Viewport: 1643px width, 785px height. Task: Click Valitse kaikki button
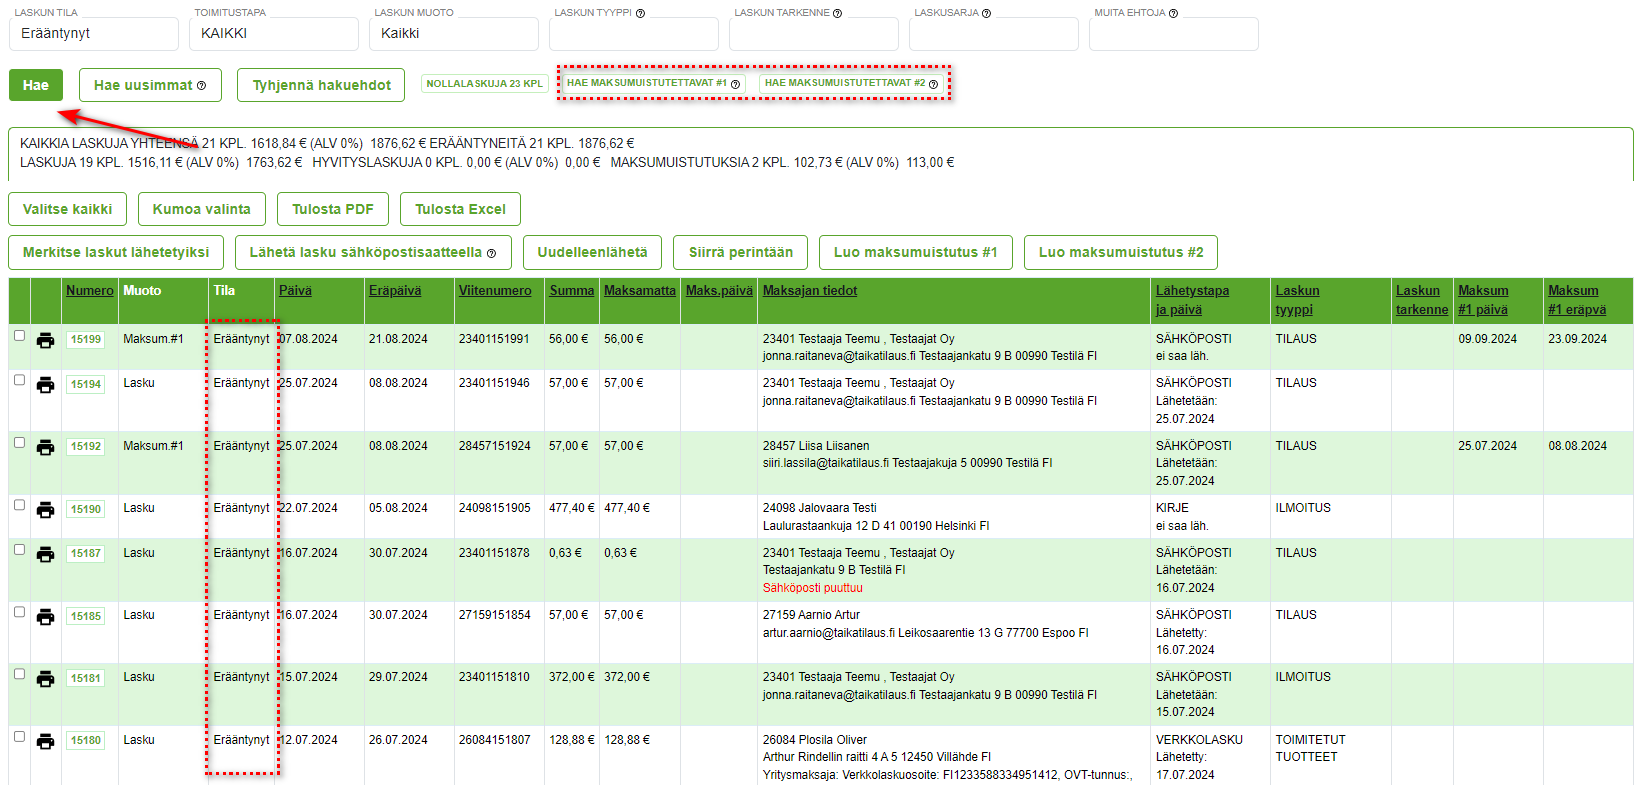pyautogui.click(x=68, y=209)
